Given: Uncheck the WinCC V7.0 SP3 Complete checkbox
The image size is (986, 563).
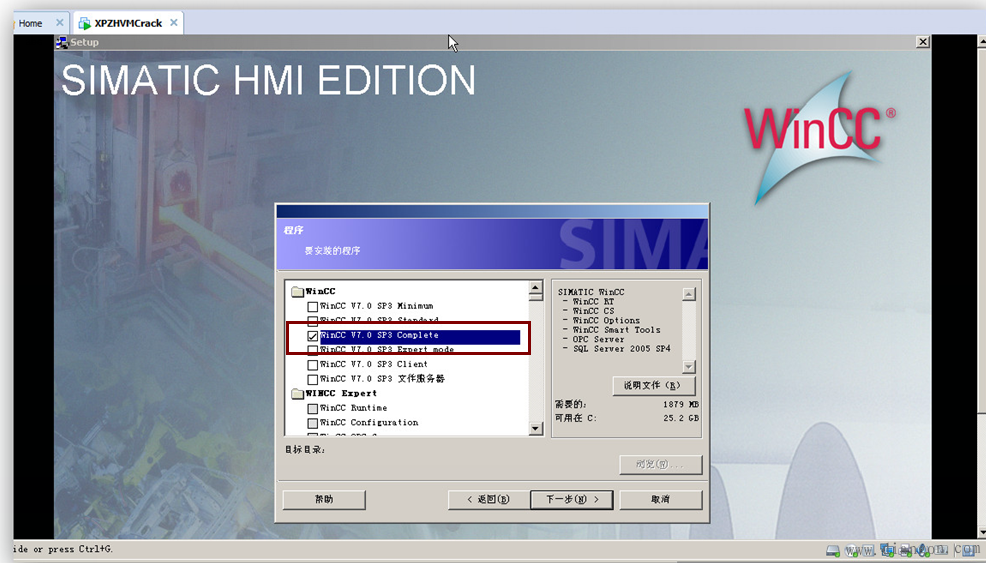Looking at the screenshot, I should 313,336.
